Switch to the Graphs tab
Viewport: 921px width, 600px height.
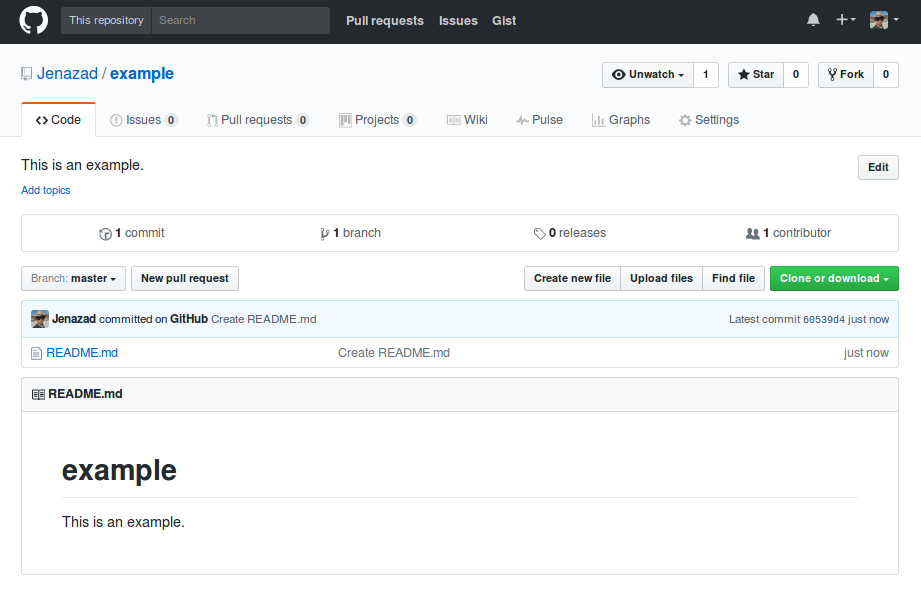coord(621,120)
